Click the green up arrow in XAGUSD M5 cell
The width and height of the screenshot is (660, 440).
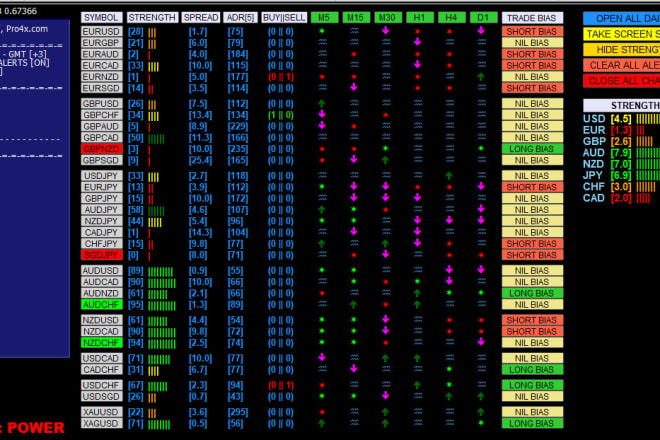coord(322,423)
